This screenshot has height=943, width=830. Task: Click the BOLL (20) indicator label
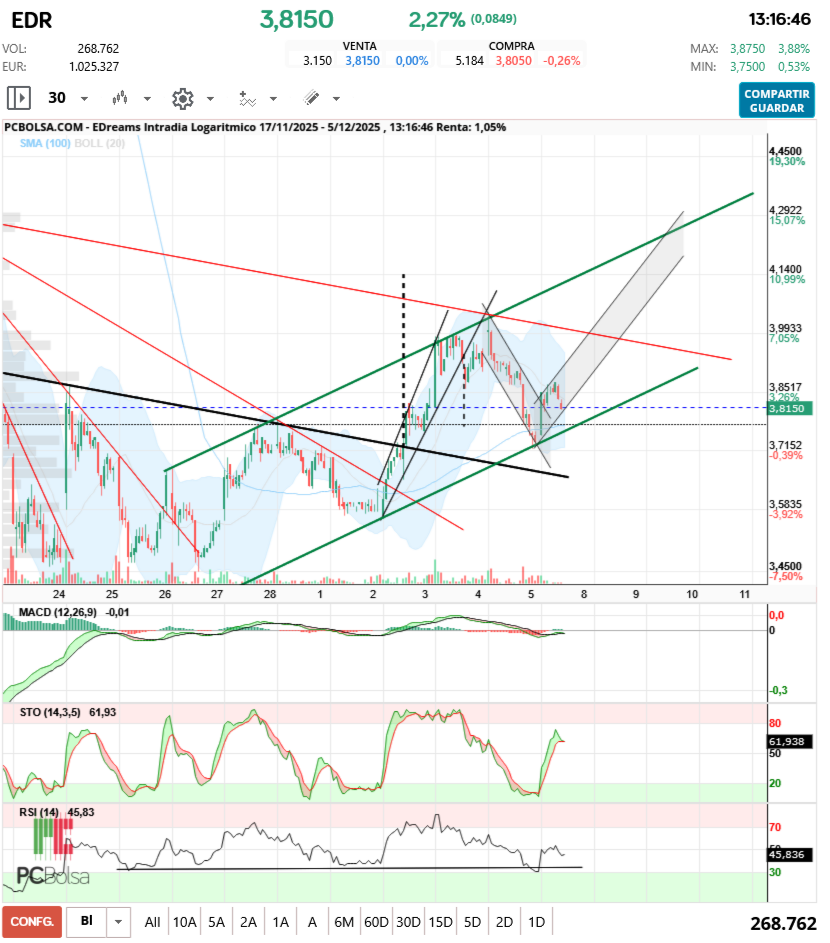100,143
